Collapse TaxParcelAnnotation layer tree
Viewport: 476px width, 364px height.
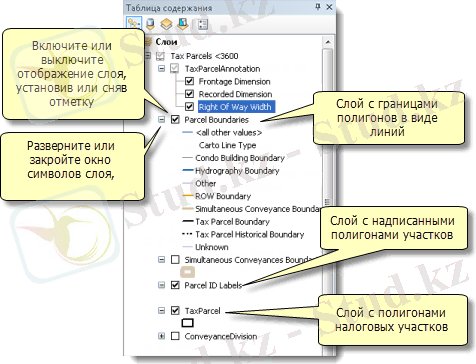[x=162, y=69]
